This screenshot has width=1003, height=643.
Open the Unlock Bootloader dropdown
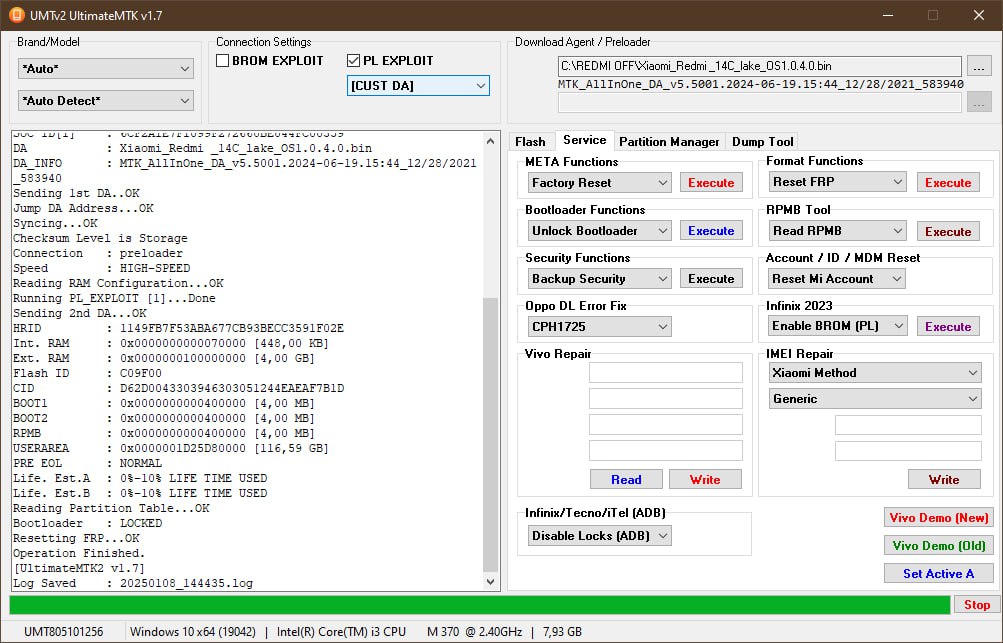click(x=599, y=231)
